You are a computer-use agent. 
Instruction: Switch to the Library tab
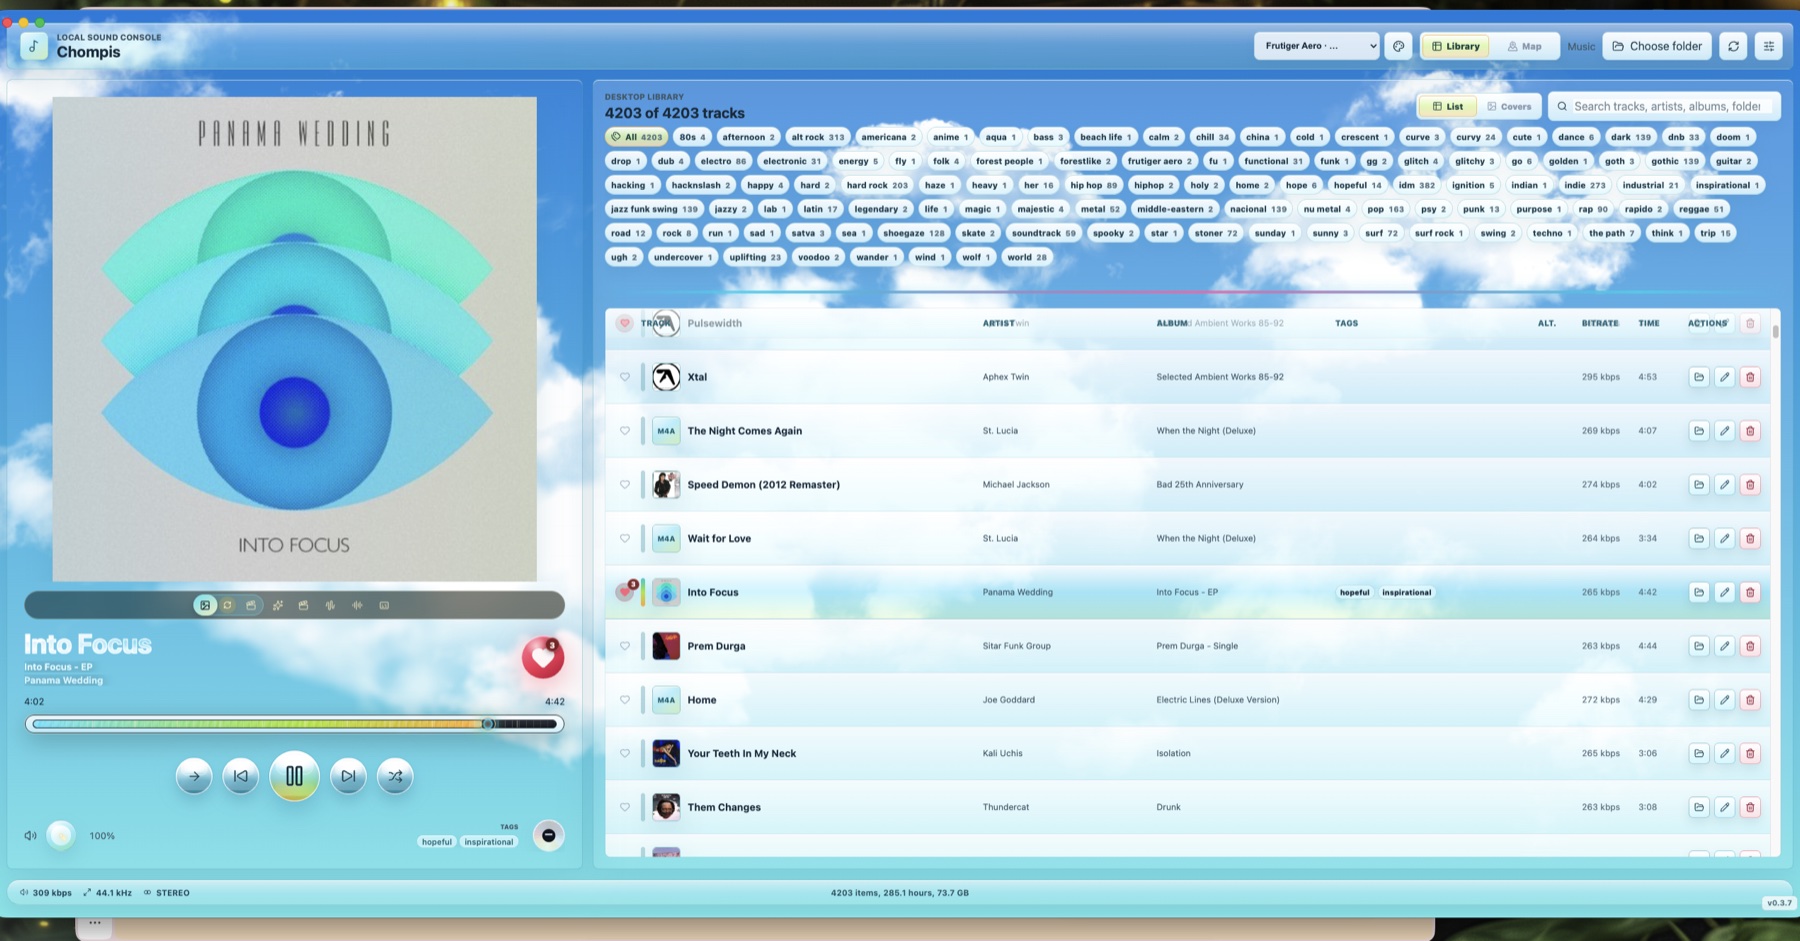[1455, 46]
